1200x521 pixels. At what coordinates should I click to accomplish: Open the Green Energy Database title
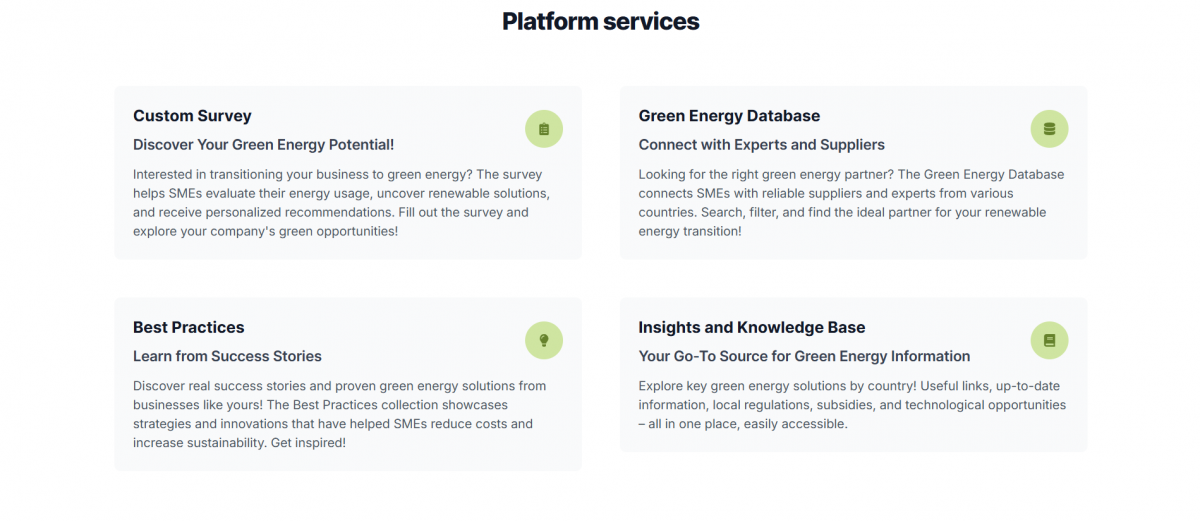[x=729, y=116]
